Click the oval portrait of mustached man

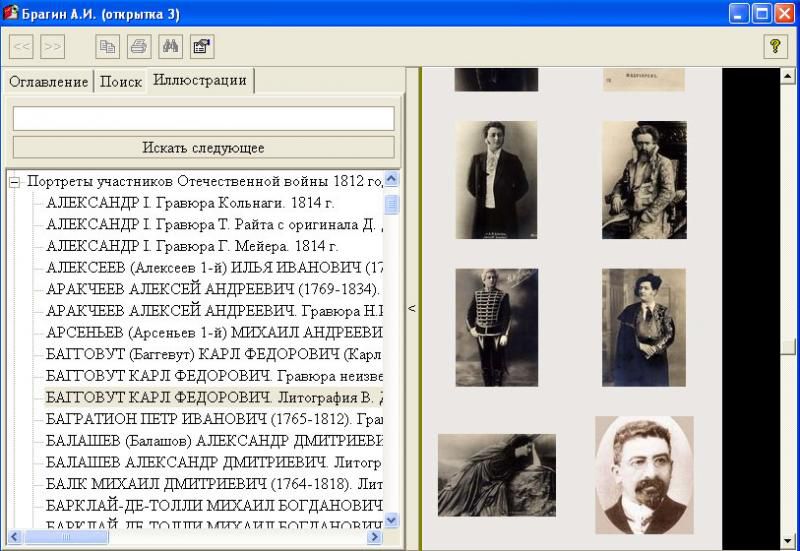coord(644,475)
